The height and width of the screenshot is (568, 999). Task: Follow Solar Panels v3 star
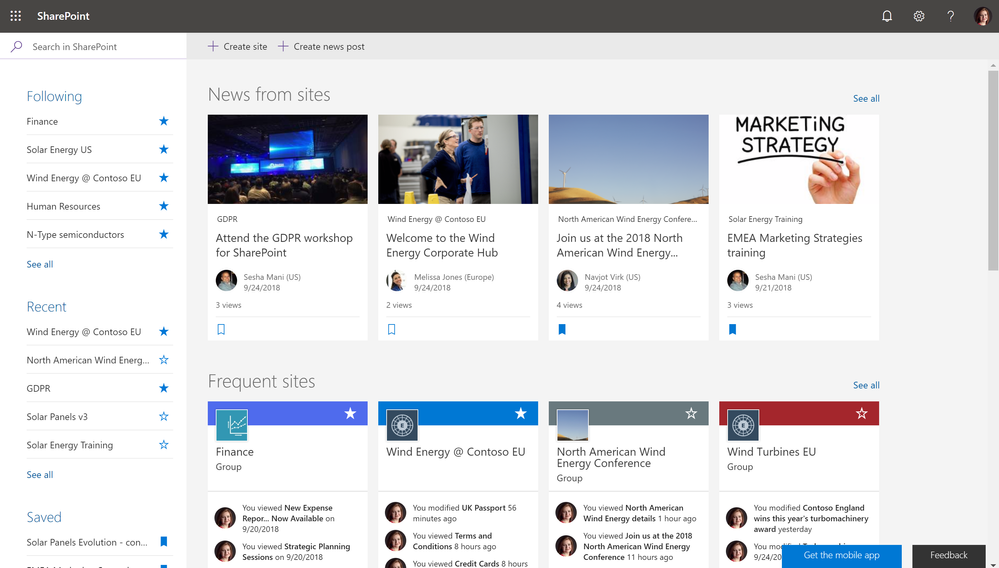pos(164,416)
